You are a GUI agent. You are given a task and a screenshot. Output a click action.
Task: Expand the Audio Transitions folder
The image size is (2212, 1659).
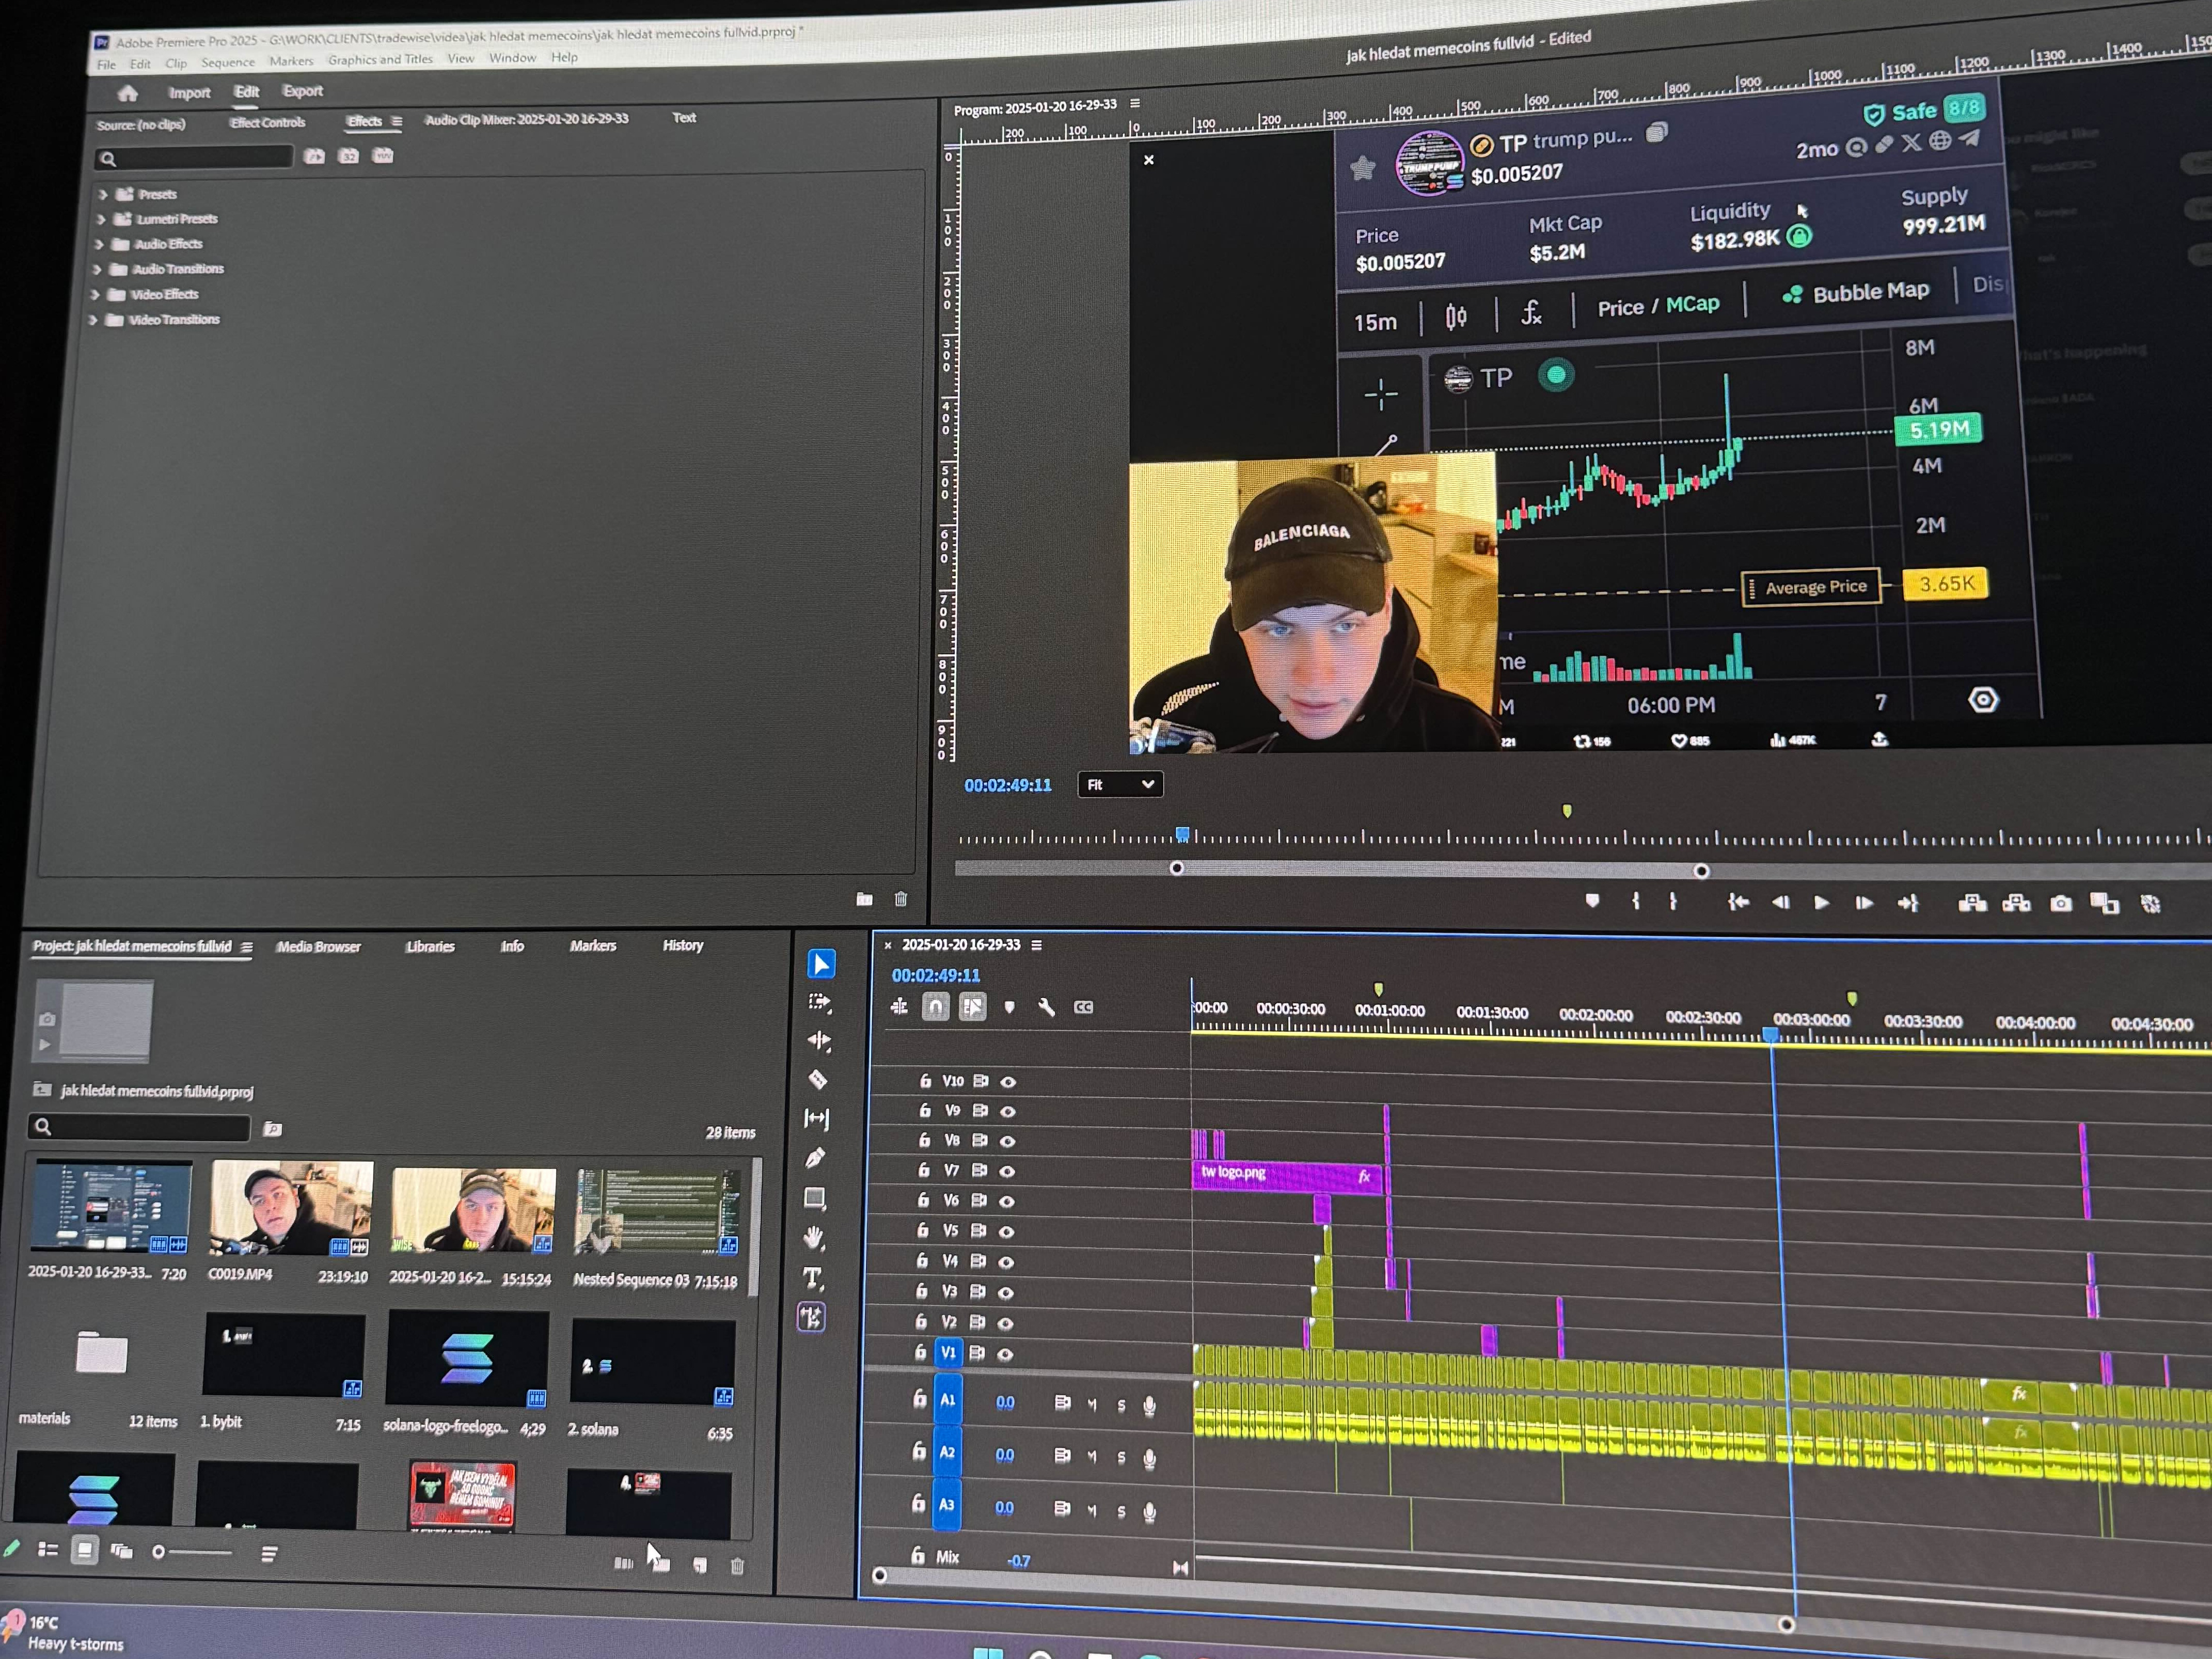point(97,269)
